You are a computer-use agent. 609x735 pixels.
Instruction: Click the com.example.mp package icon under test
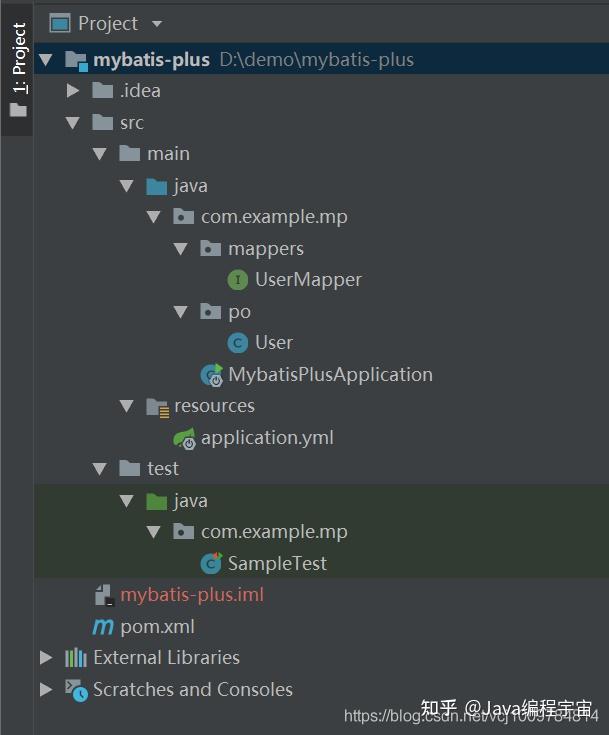click(183, 532)
